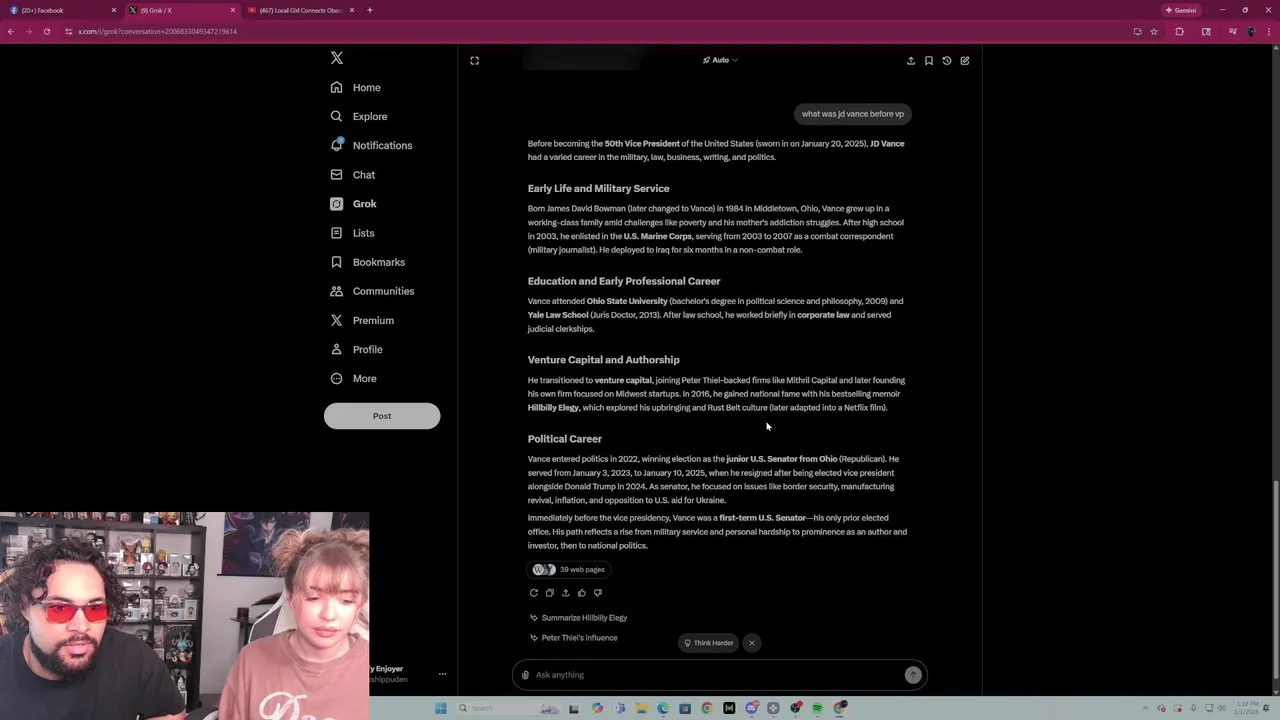This screenshot has width=1280, height=720.
Task: Click the 'Education and Early Professional Career' heading
Action: 624,282
